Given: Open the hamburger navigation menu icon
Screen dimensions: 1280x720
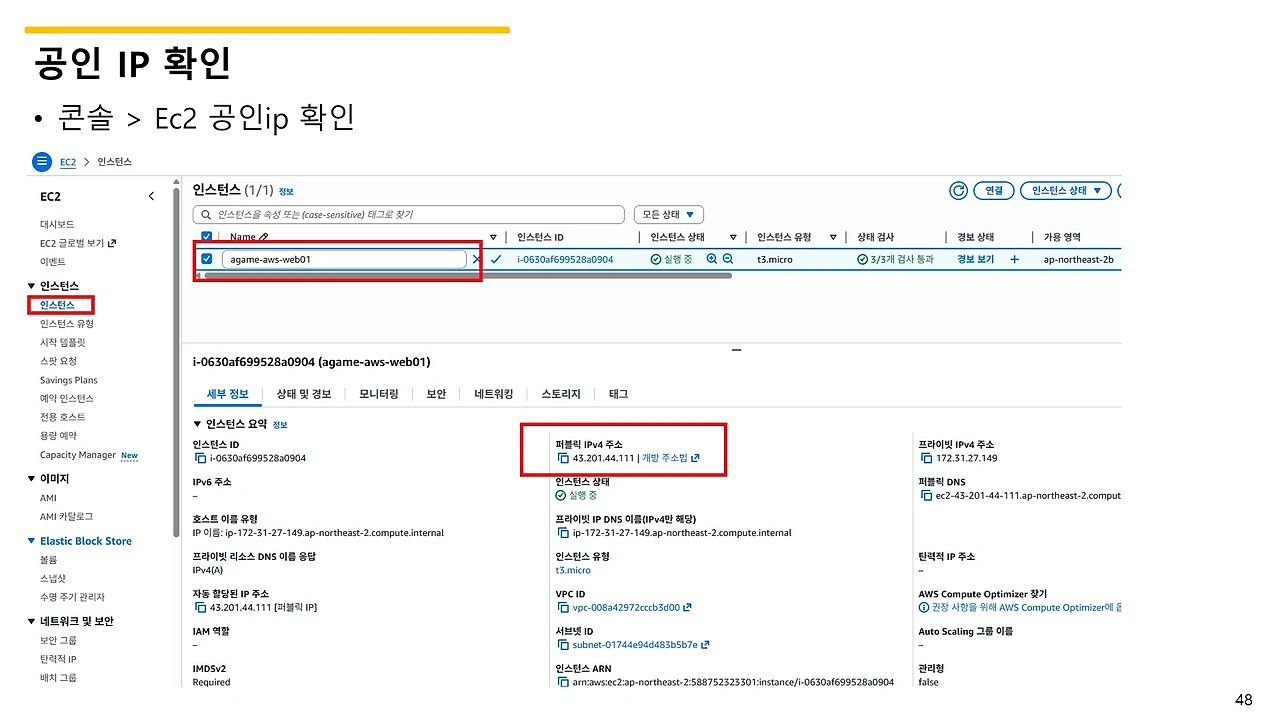Looking at the screenshot, I should 42,161.
